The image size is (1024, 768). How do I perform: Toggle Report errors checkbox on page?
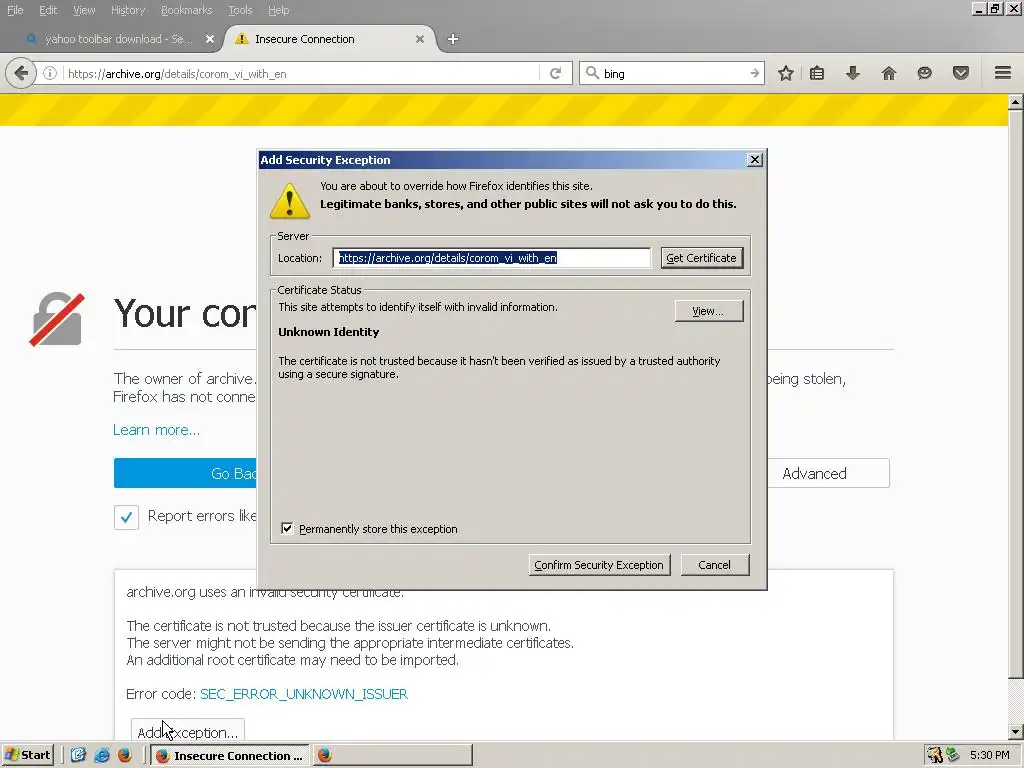click(x=126, y=517)
